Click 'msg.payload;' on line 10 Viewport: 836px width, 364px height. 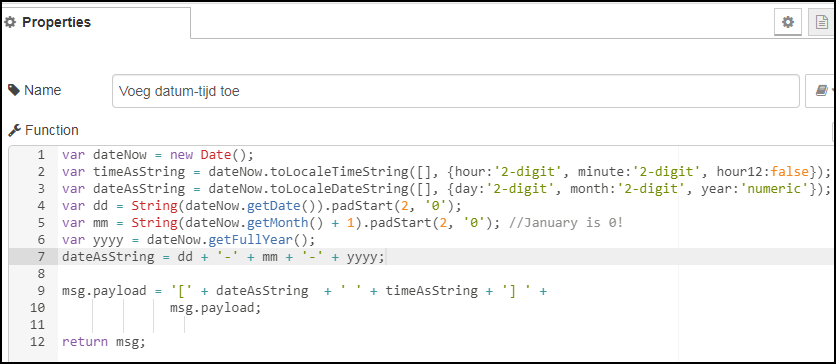point(216,308)
